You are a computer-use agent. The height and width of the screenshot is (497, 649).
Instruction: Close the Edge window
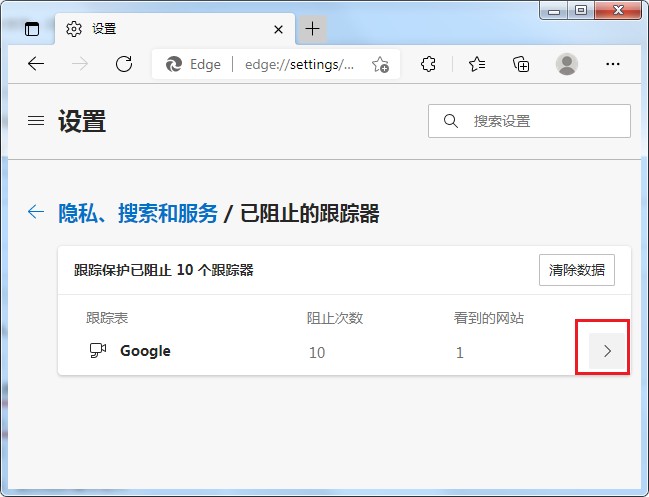click(618, 10)
